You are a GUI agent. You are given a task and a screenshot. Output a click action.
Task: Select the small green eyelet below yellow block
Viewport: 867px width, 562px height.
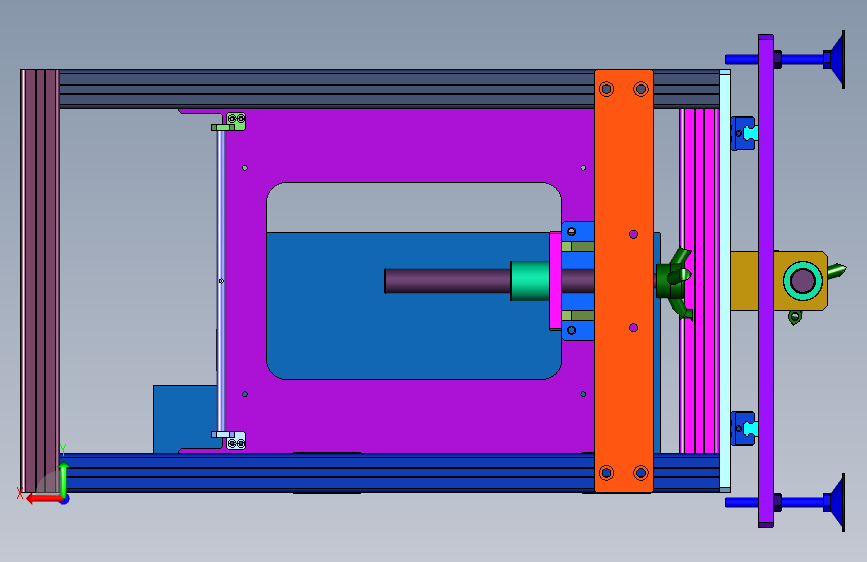pos(795,318)
